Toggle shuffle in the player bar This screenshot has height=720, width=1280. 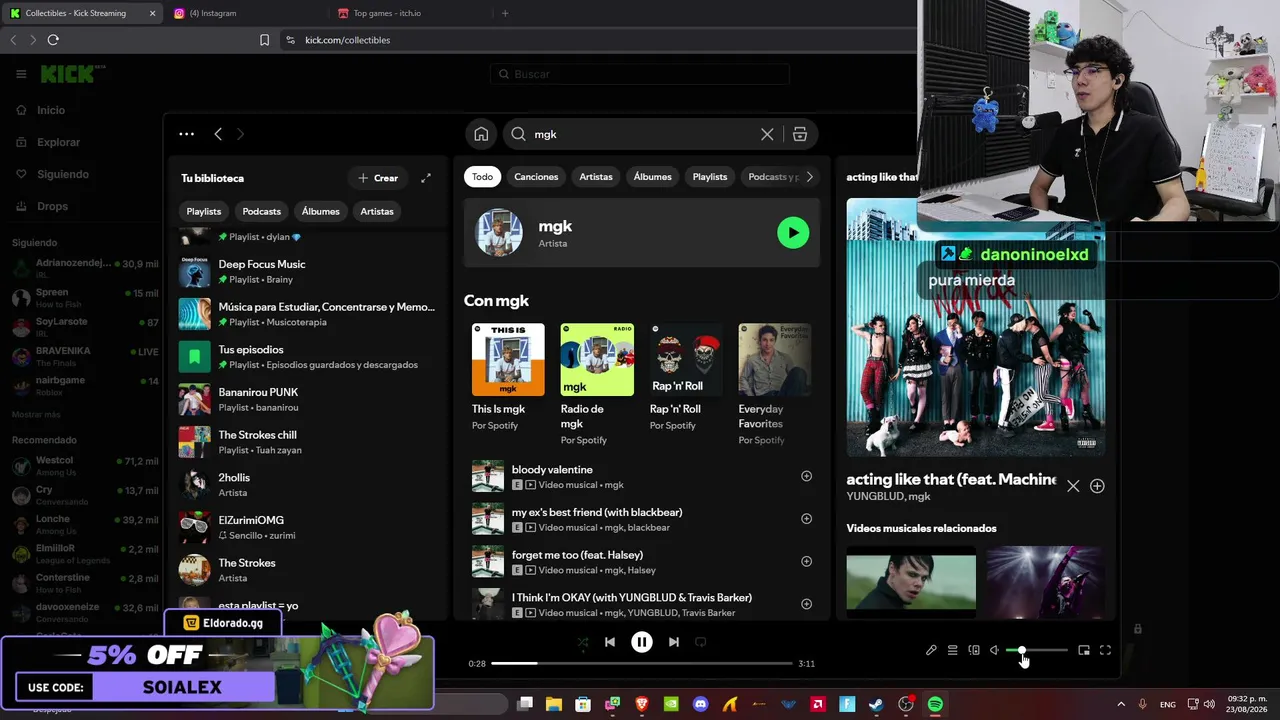583,642
